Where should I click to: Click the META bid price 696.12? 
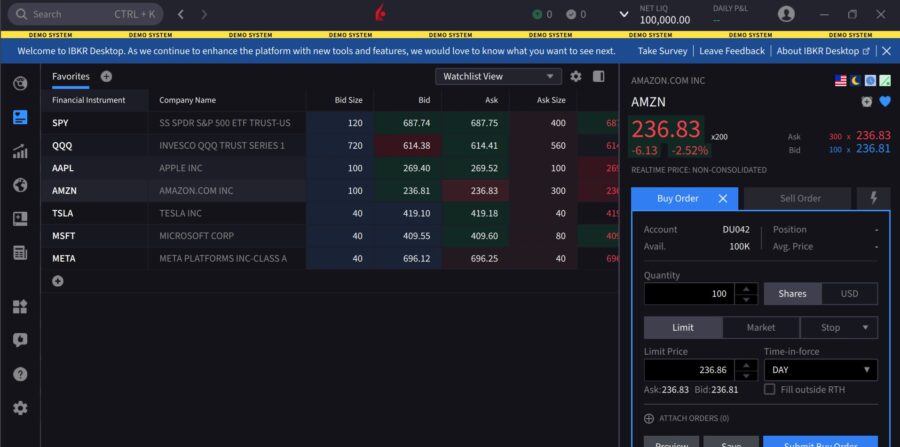click(x=417, y=259)
